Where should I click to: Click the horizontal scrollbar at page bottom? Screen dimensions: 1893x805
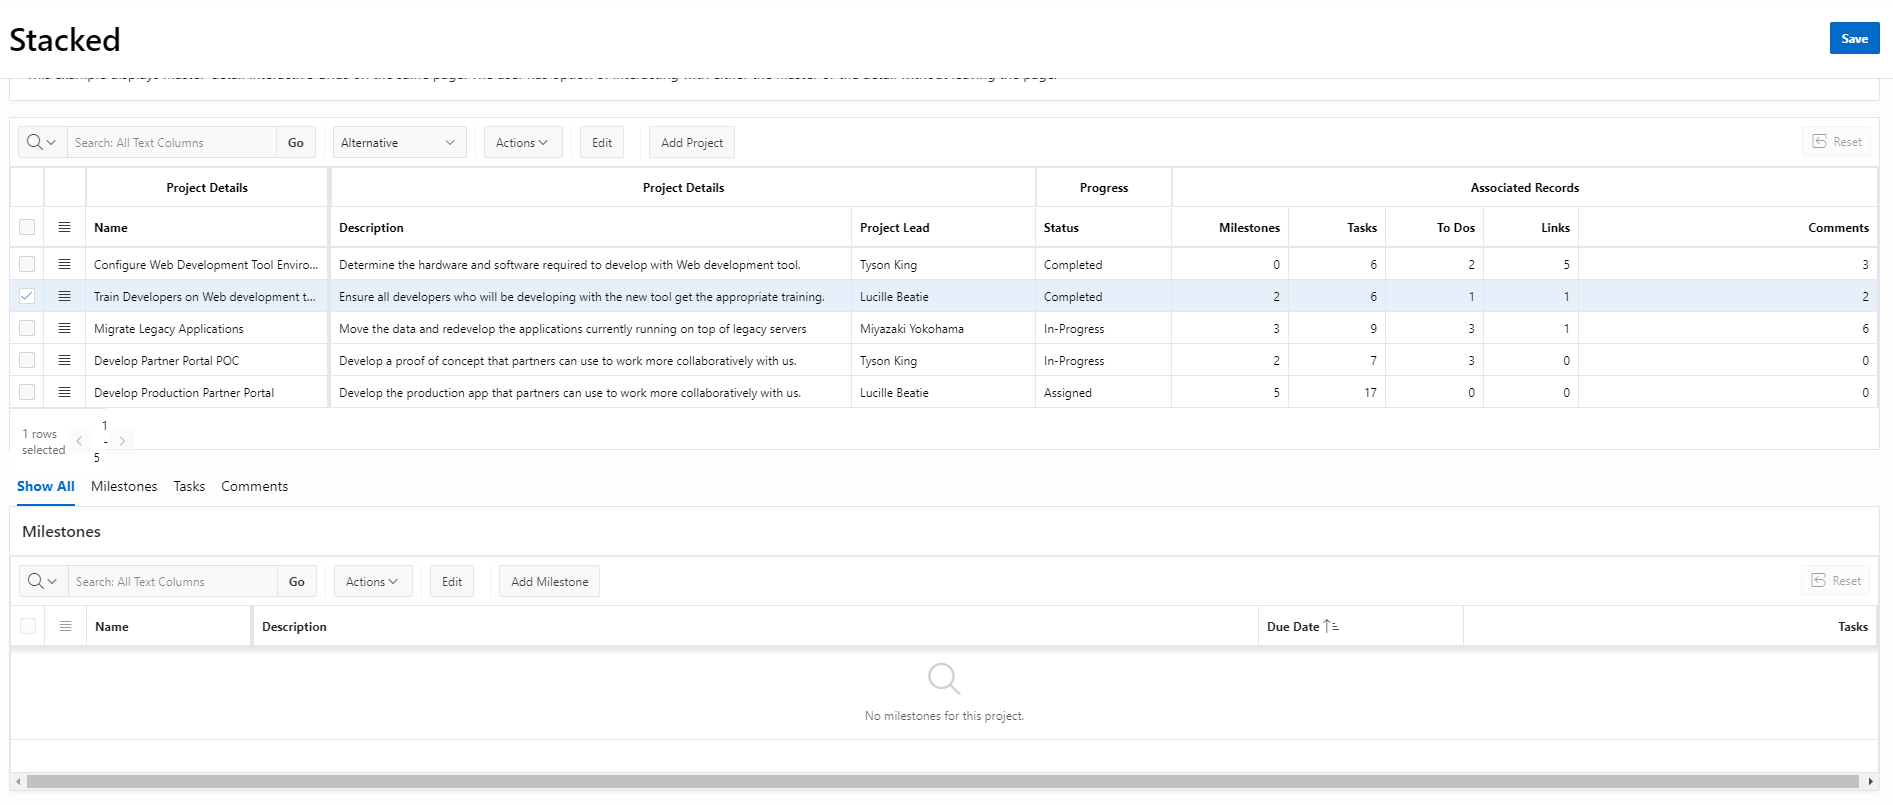click(x=943, y=781)
